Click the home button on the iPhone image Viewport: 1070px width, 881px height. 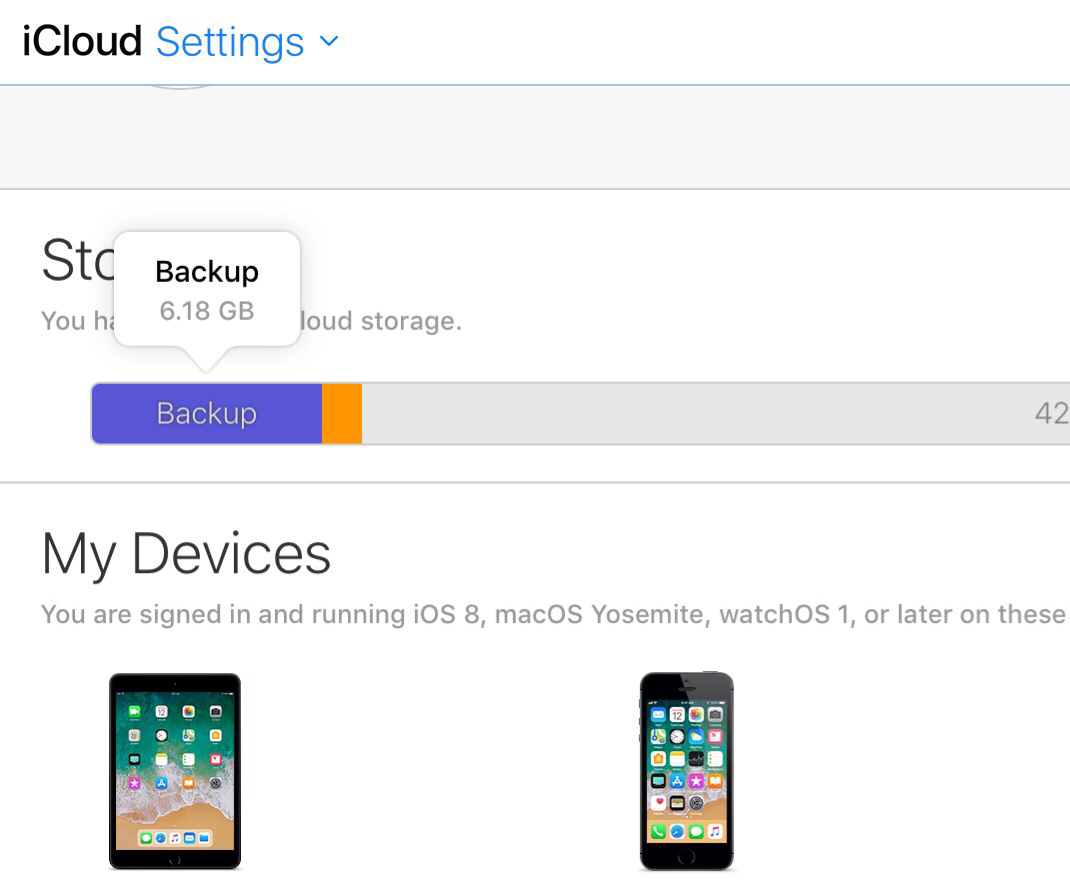click(x=686, y=857)
